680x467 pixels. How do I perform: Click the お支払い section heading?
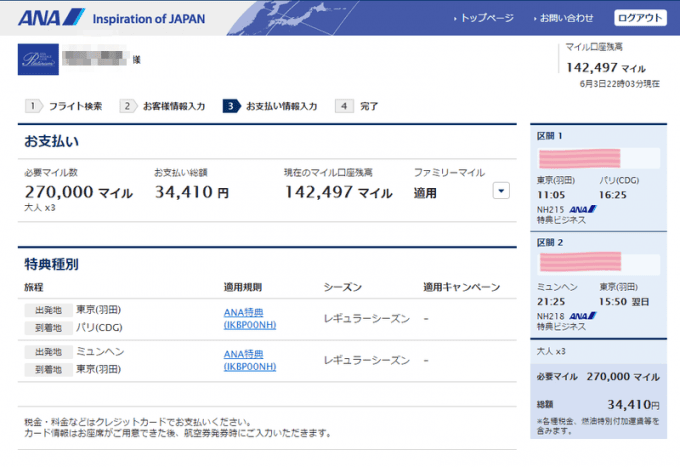coord(51,141)
